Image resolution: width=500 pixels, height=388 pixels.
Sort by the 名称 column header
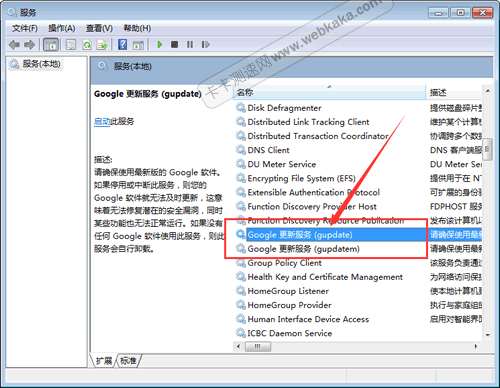(329, 92)
